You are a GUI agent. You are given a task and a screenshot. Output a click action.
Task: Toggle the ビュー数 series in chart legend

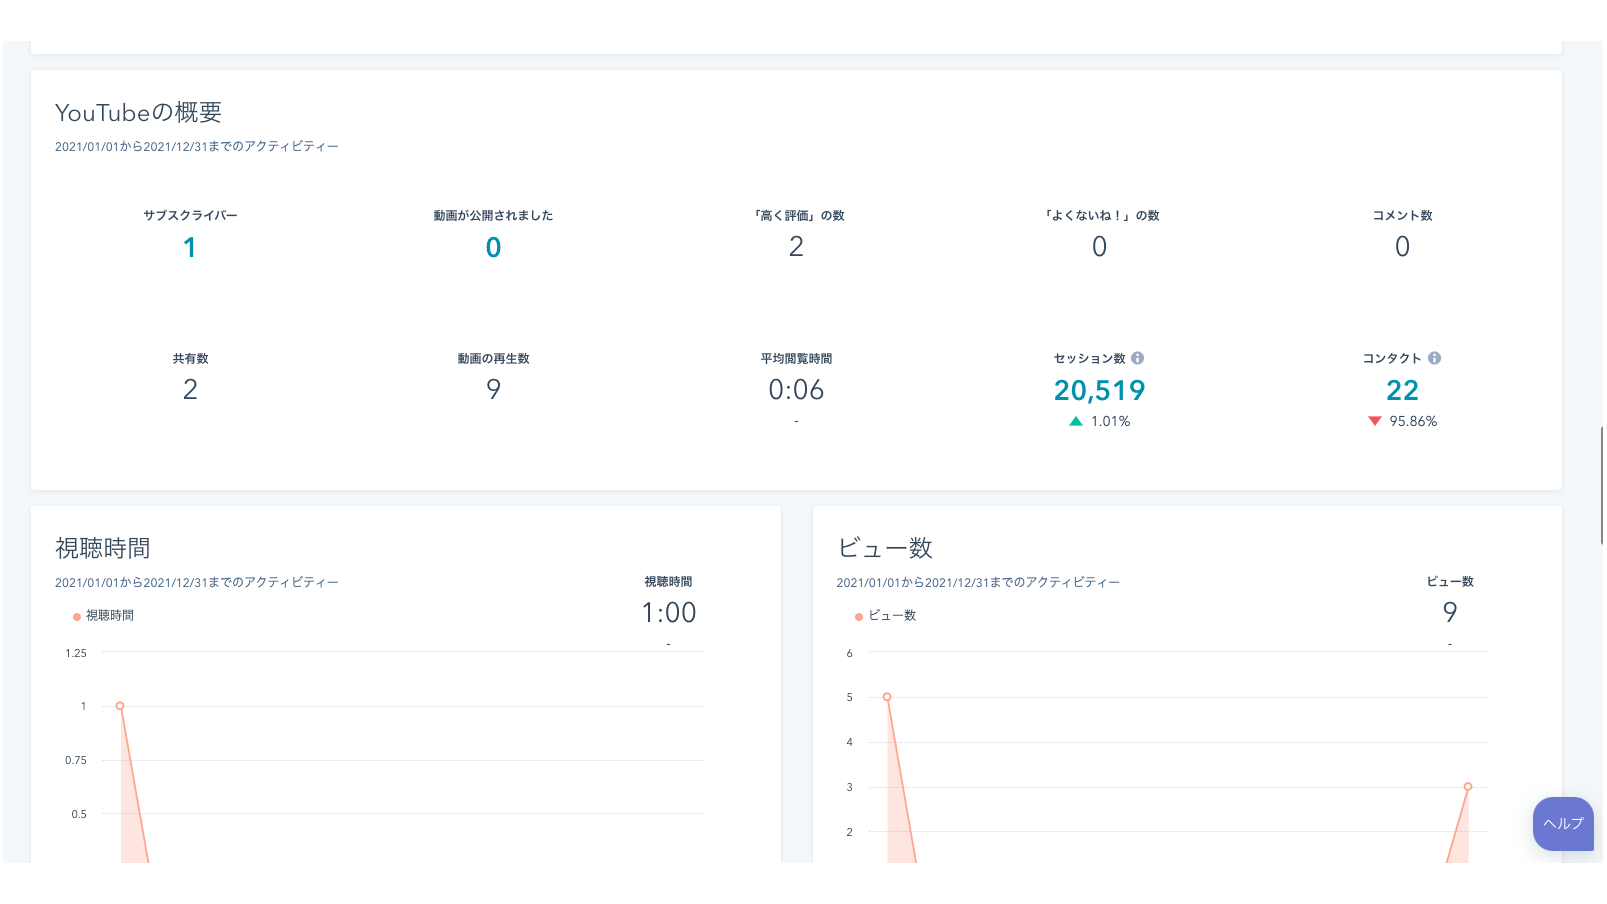click(886, 616)
